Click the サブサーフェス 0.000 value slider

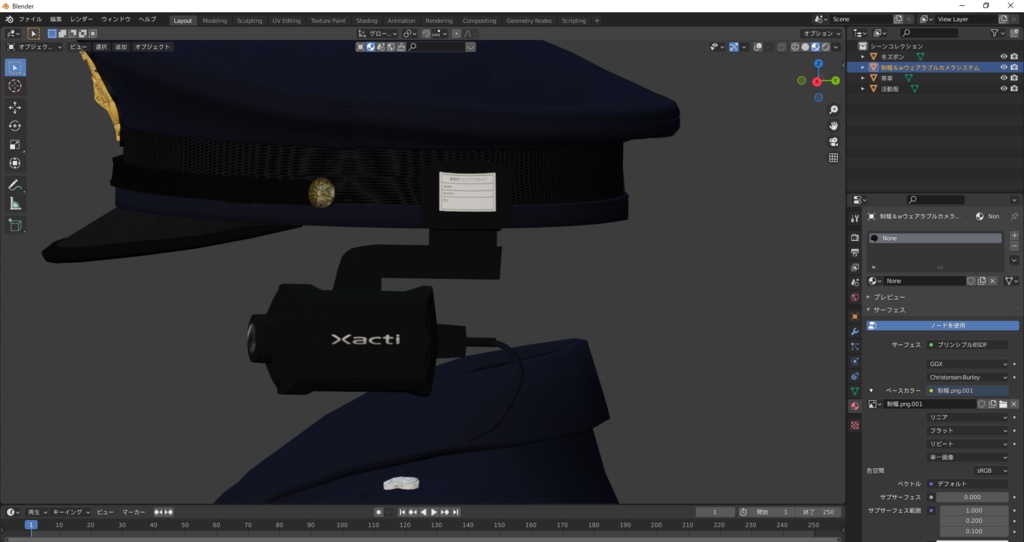point(972,497)
